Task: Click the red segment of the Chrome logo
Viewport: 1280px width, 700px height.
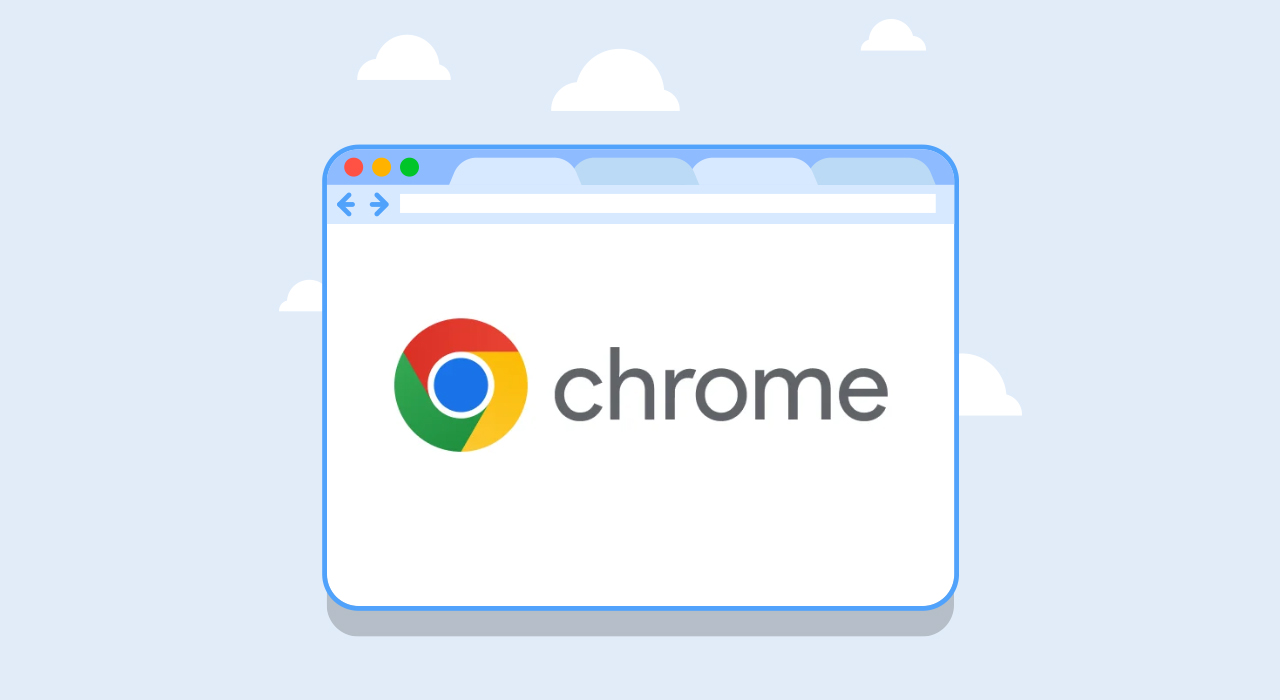Action: click(455, 338)
